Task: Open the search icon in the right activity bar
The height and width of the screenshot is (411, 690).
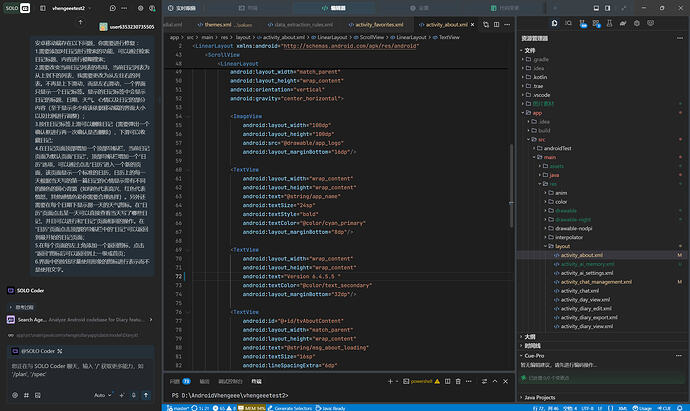Action: pyautogui.click(x=569, y=23)
